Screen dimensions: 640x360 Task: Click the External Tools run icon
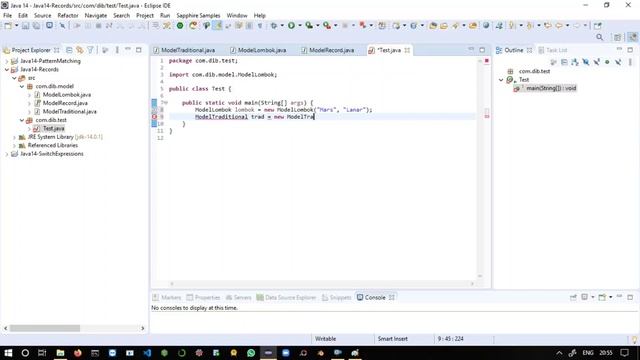[x=327, y=26]
